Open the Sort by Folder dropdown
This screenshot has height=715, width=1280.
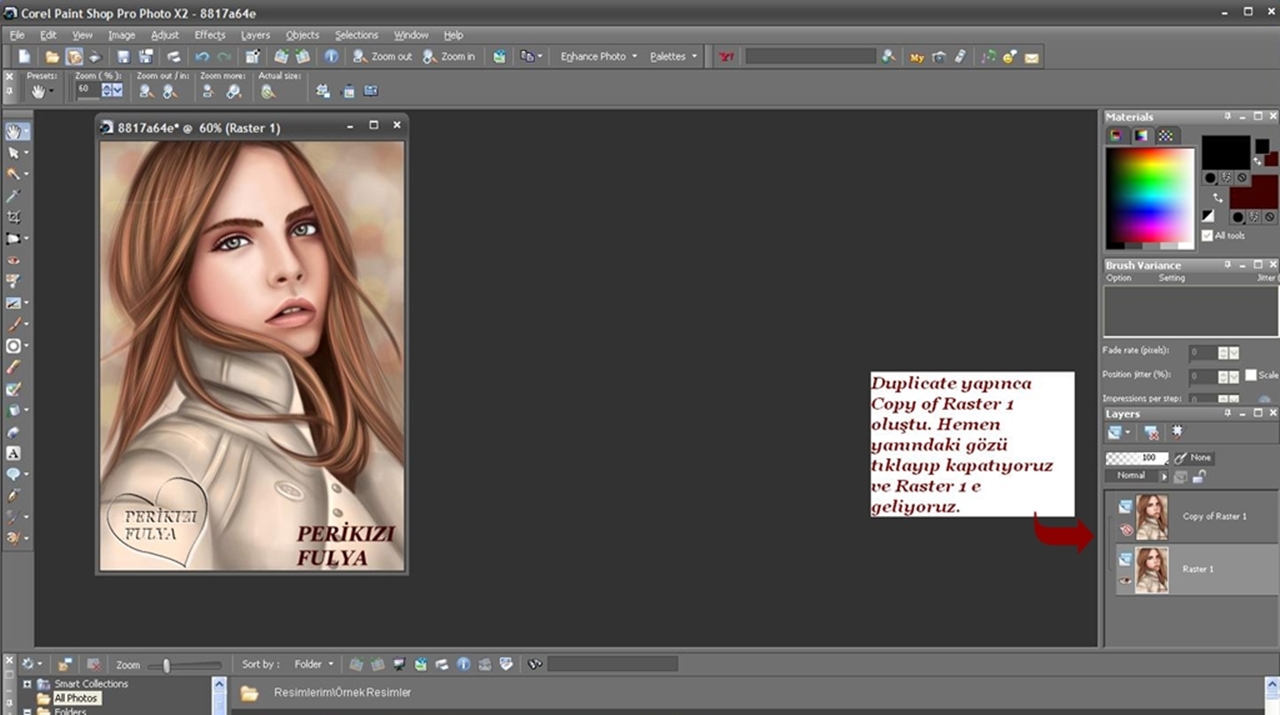pos(313,664)
